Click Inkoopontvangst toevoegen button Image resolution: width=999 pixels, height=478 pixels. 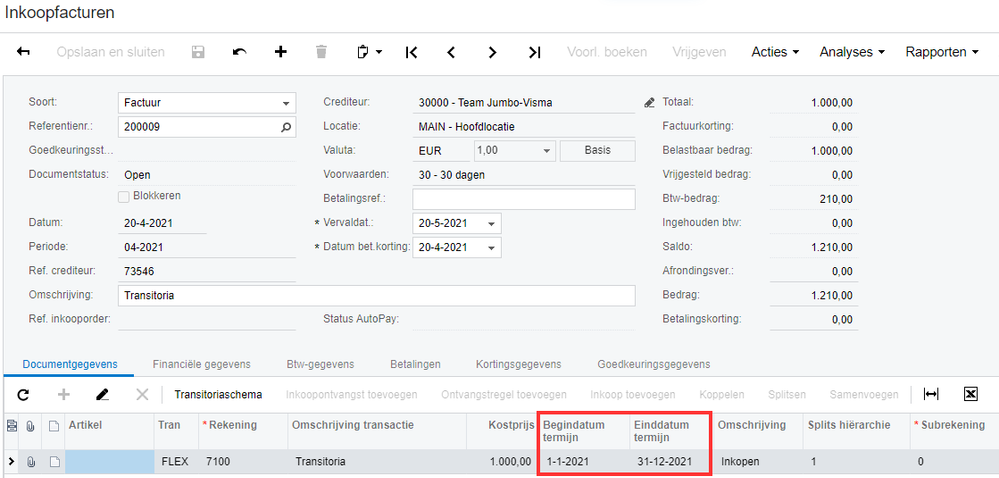tap(352, 395)
